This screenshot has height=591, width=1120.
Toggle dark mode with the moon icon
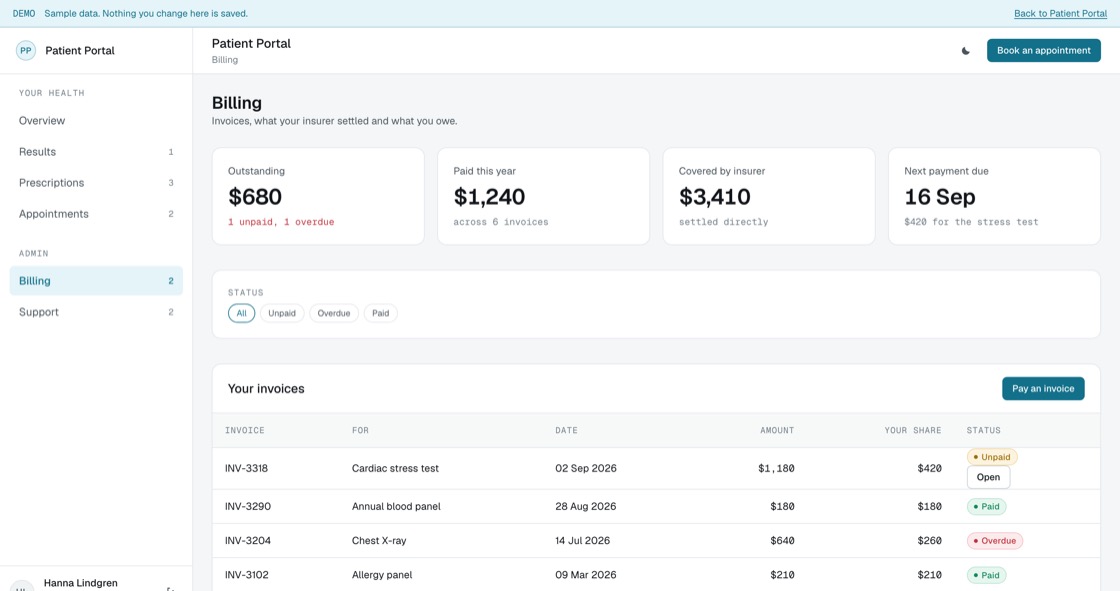[965, 51]
